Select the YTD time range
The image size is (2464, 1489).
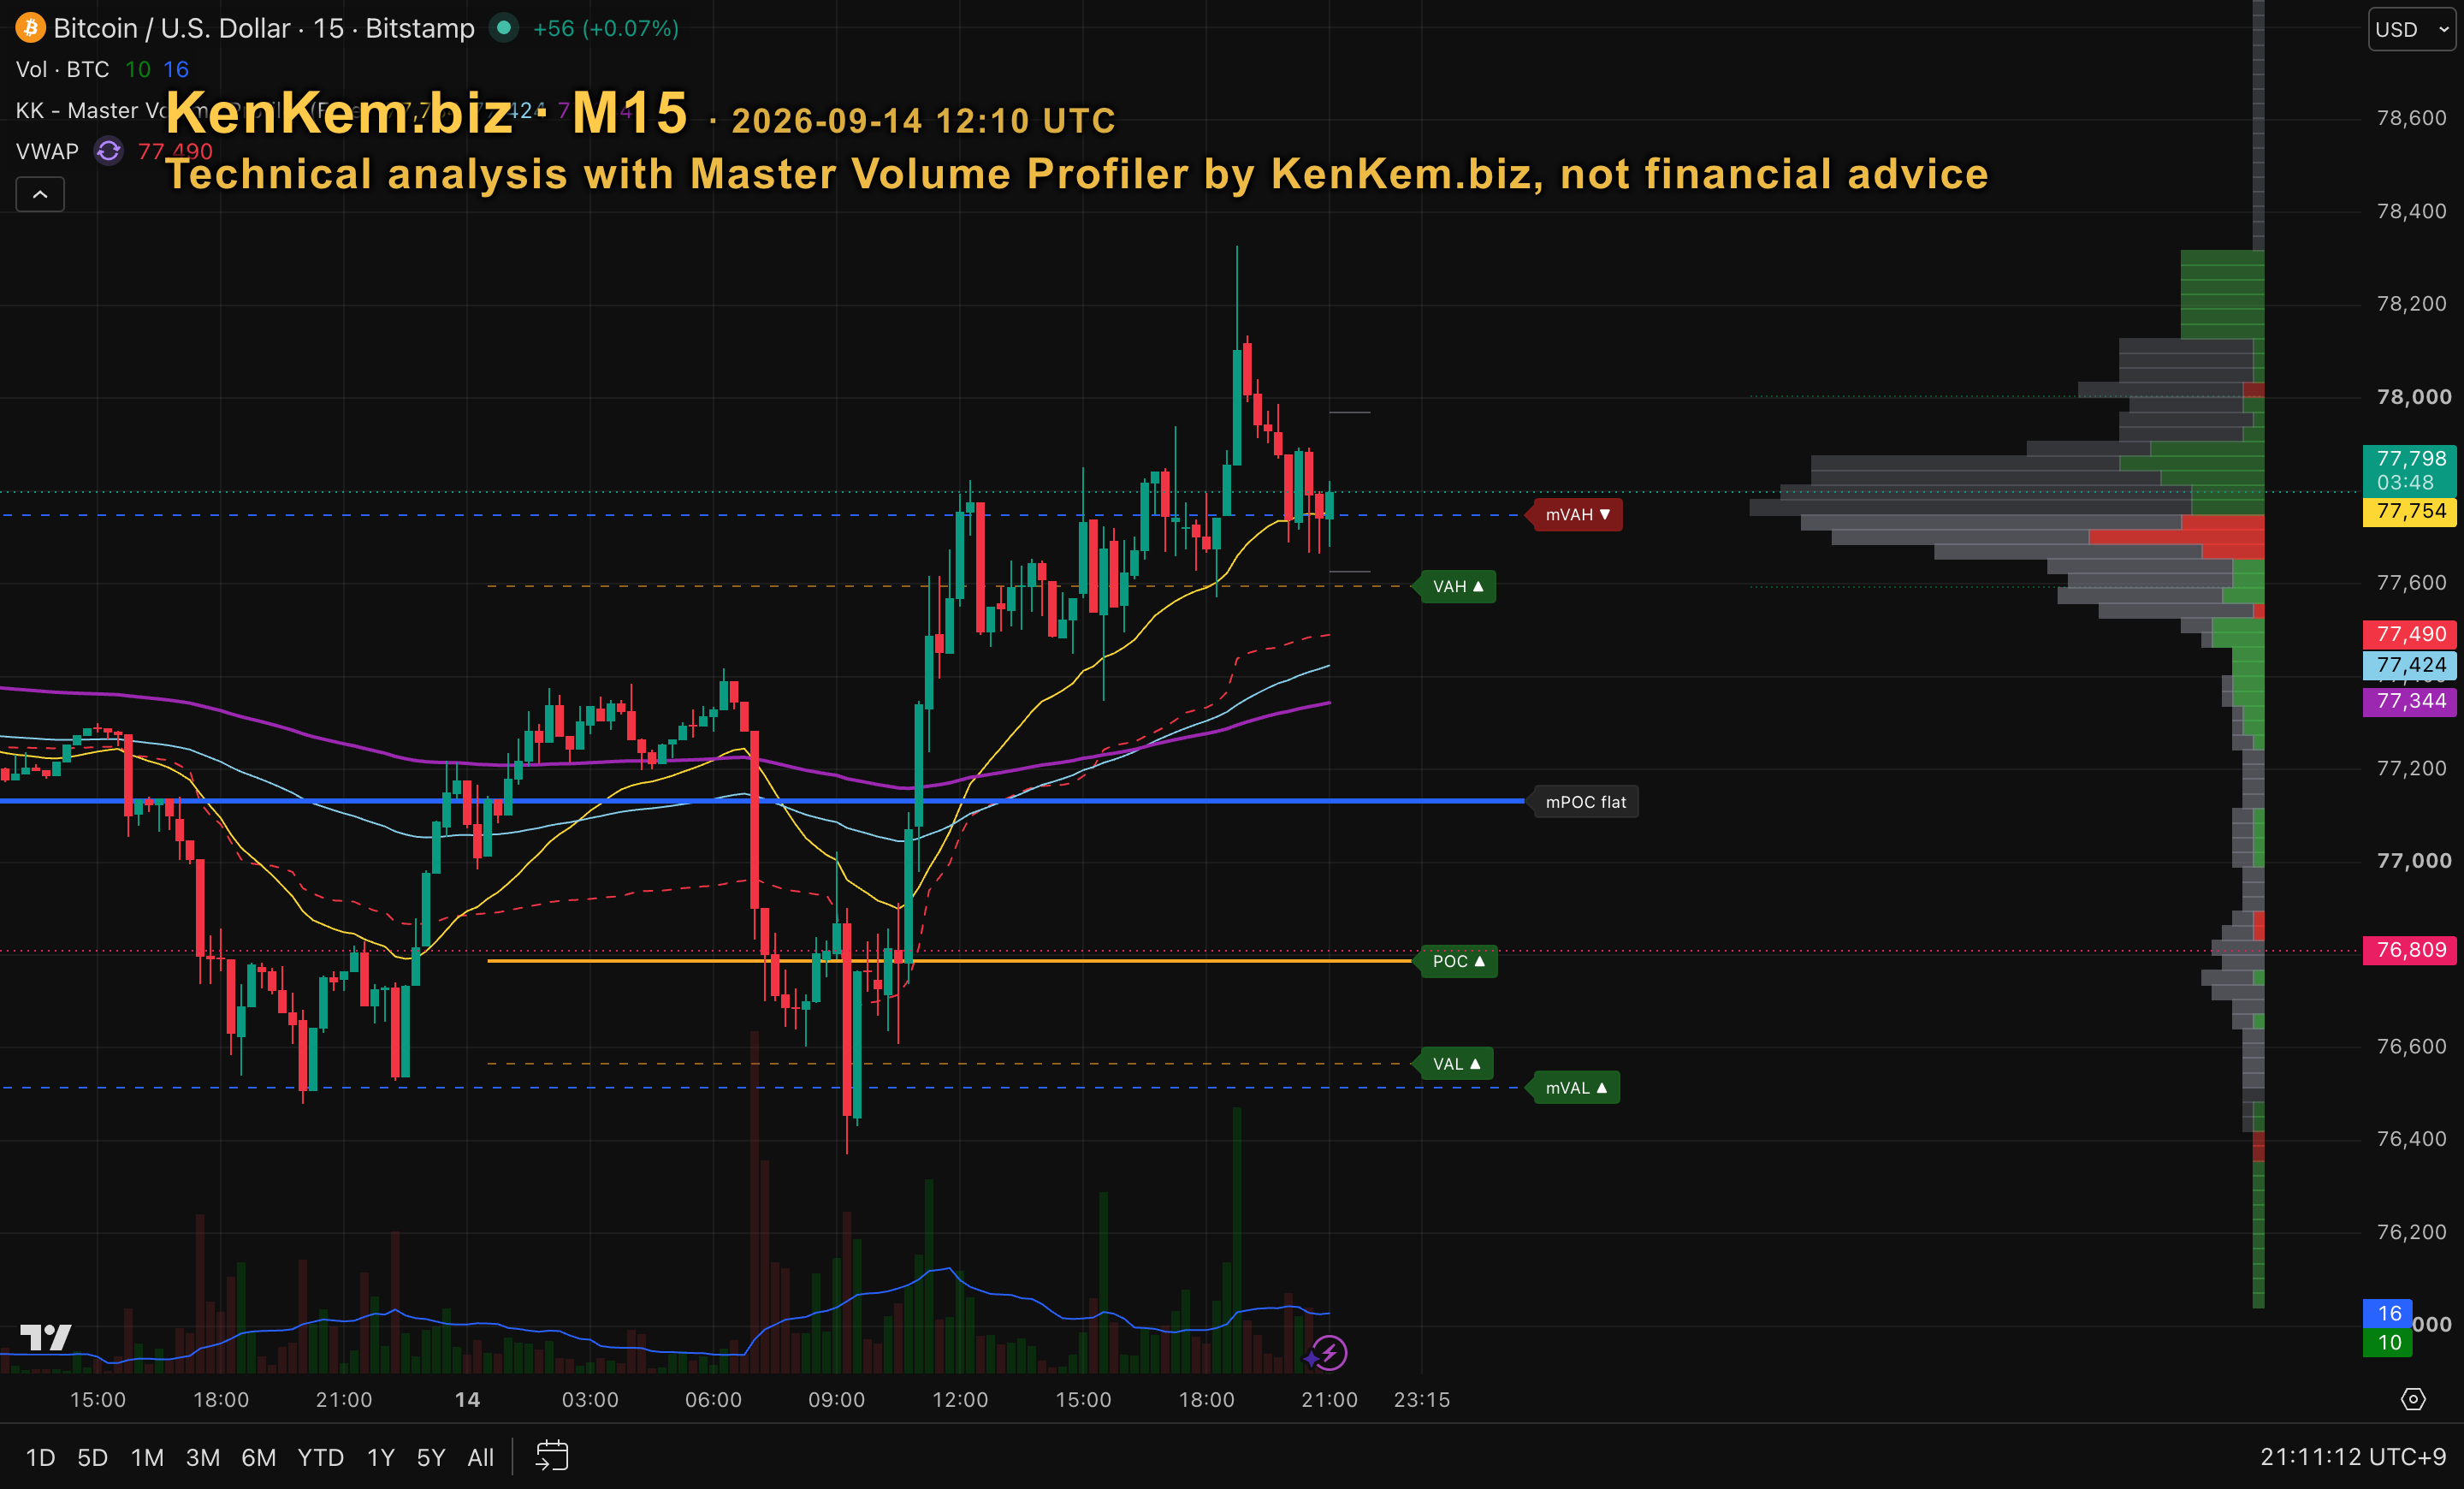point(320,1458)
